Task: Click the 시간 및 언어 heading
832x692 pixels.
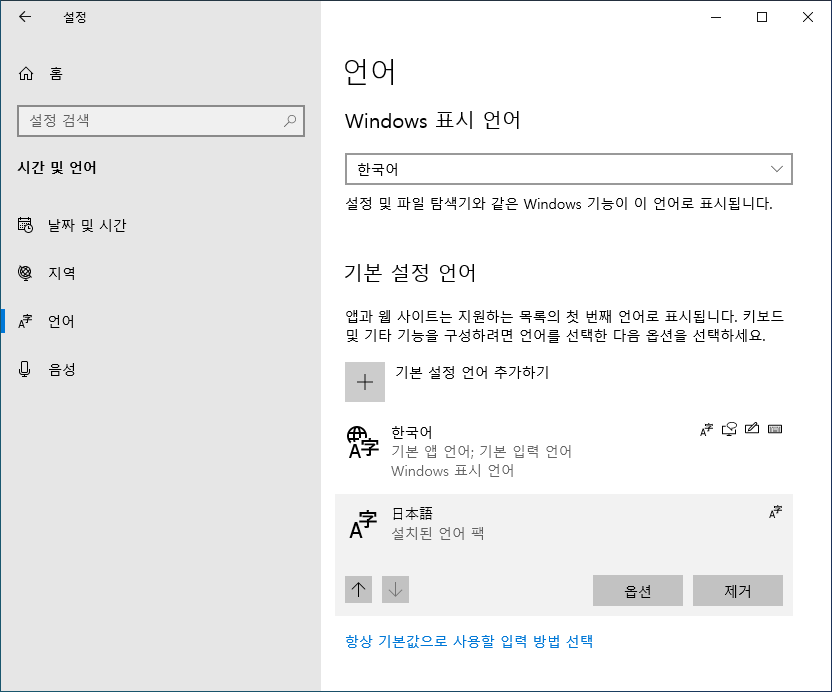Action: coord(57,168)
